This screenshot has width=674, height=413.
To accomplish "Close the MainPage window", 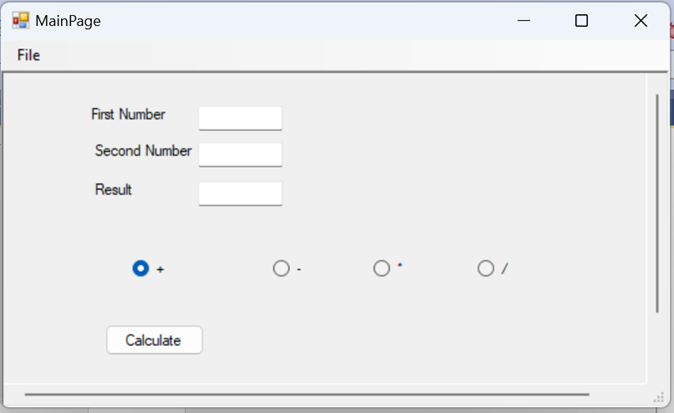I will [x=640, y=21].
